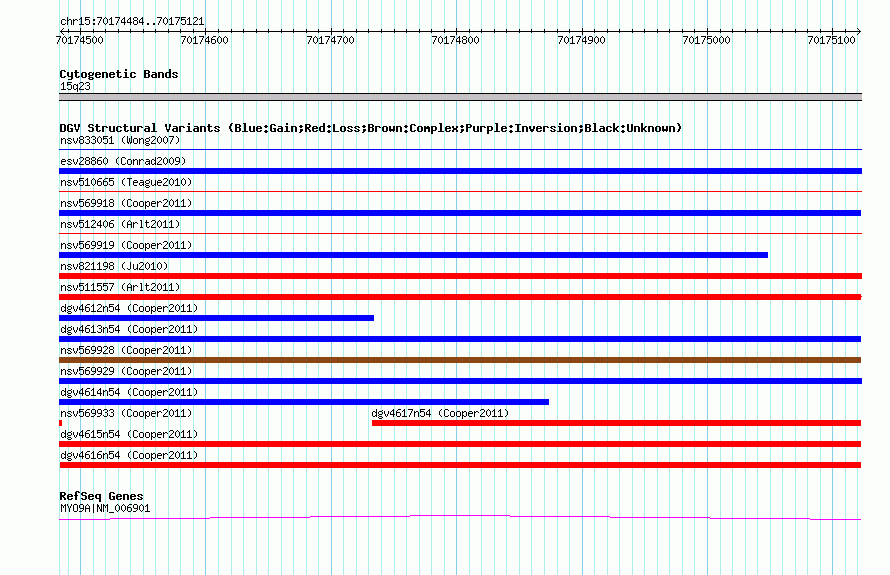Image resolution: width=890 pixels, height=575 pixels.
Task: Select the tiny red nsv569933 feature
Action: pyautogui.click(x=60, y=423)
